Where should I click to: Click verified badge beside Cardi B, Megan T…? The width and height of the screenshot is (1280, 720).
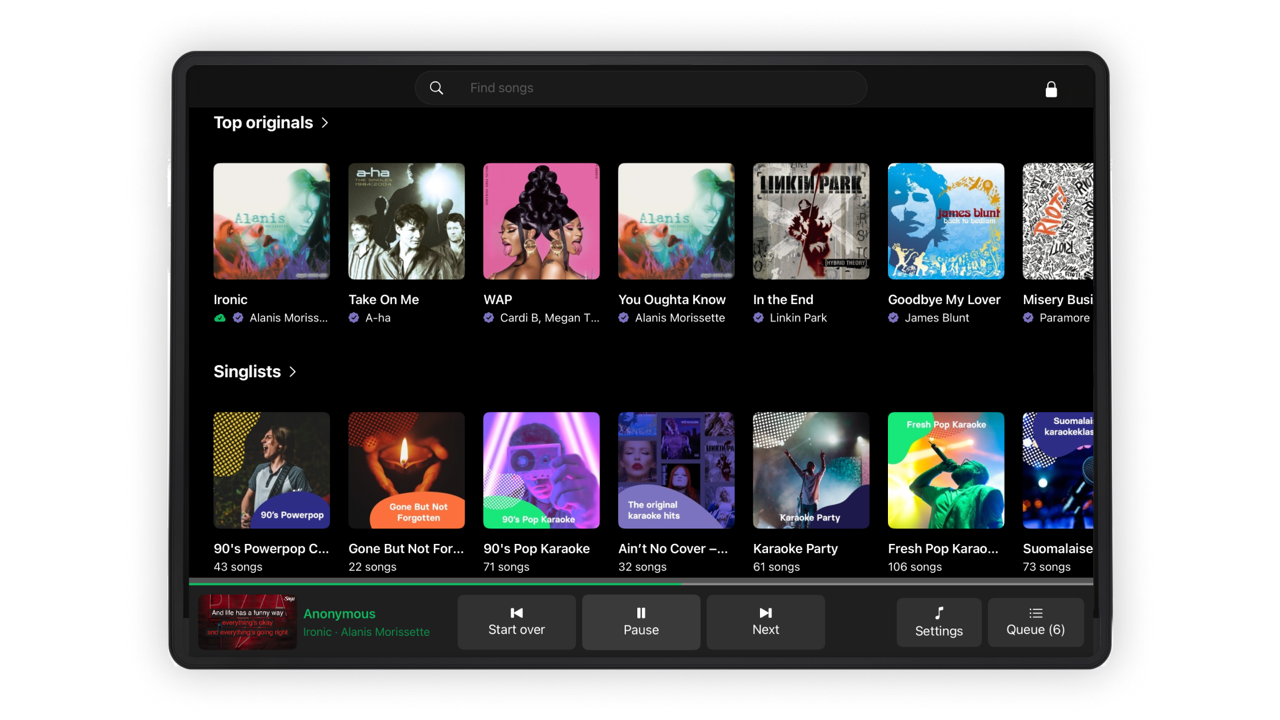tap(489, 318)
